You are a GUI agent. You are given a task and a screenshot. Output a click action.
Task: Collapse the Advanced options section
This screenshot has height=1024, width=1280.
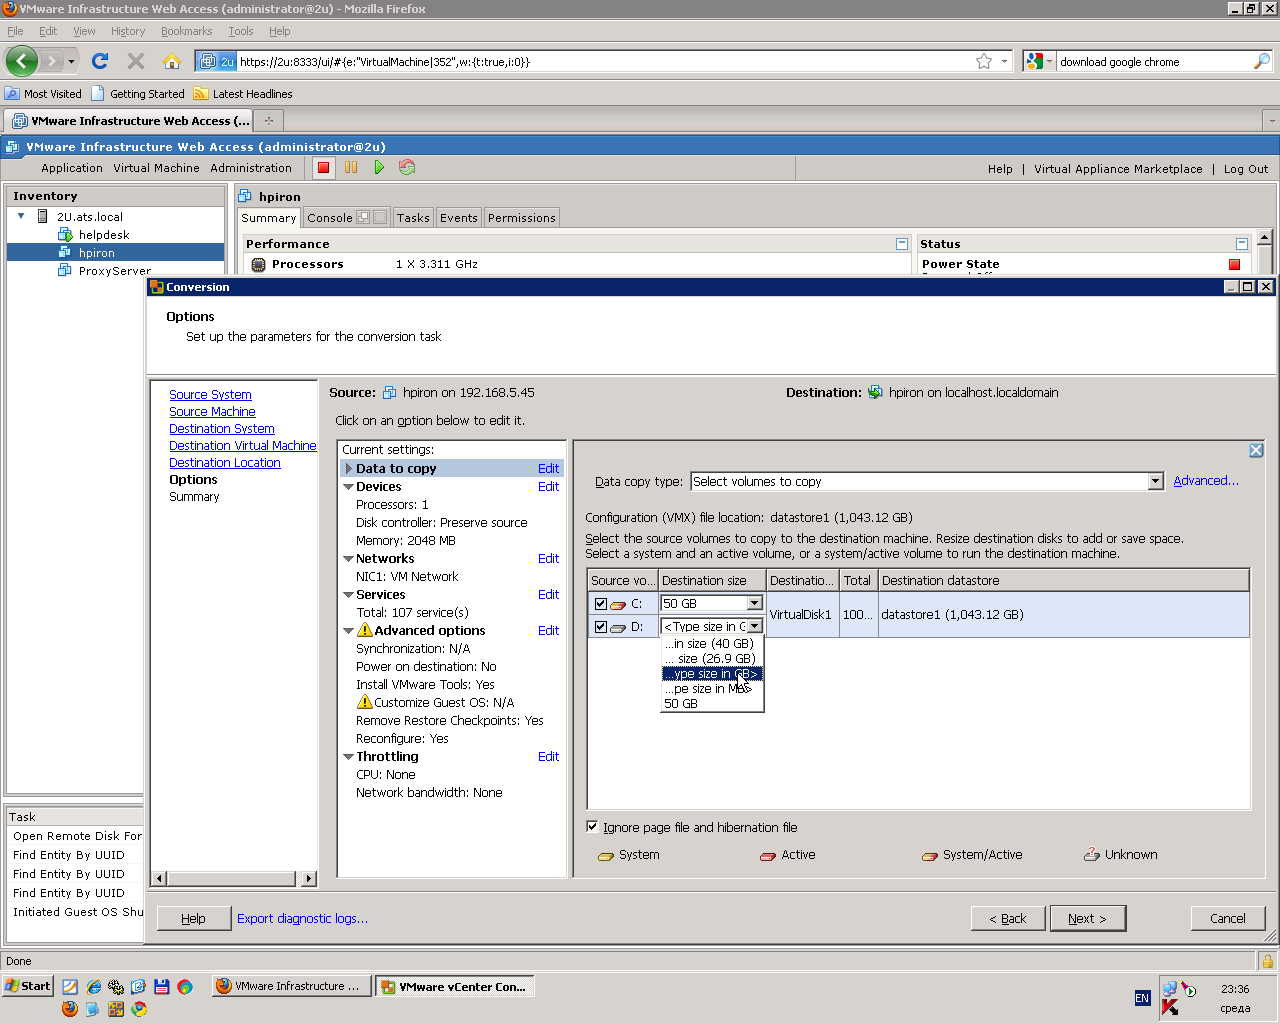(x=348, y=631)
